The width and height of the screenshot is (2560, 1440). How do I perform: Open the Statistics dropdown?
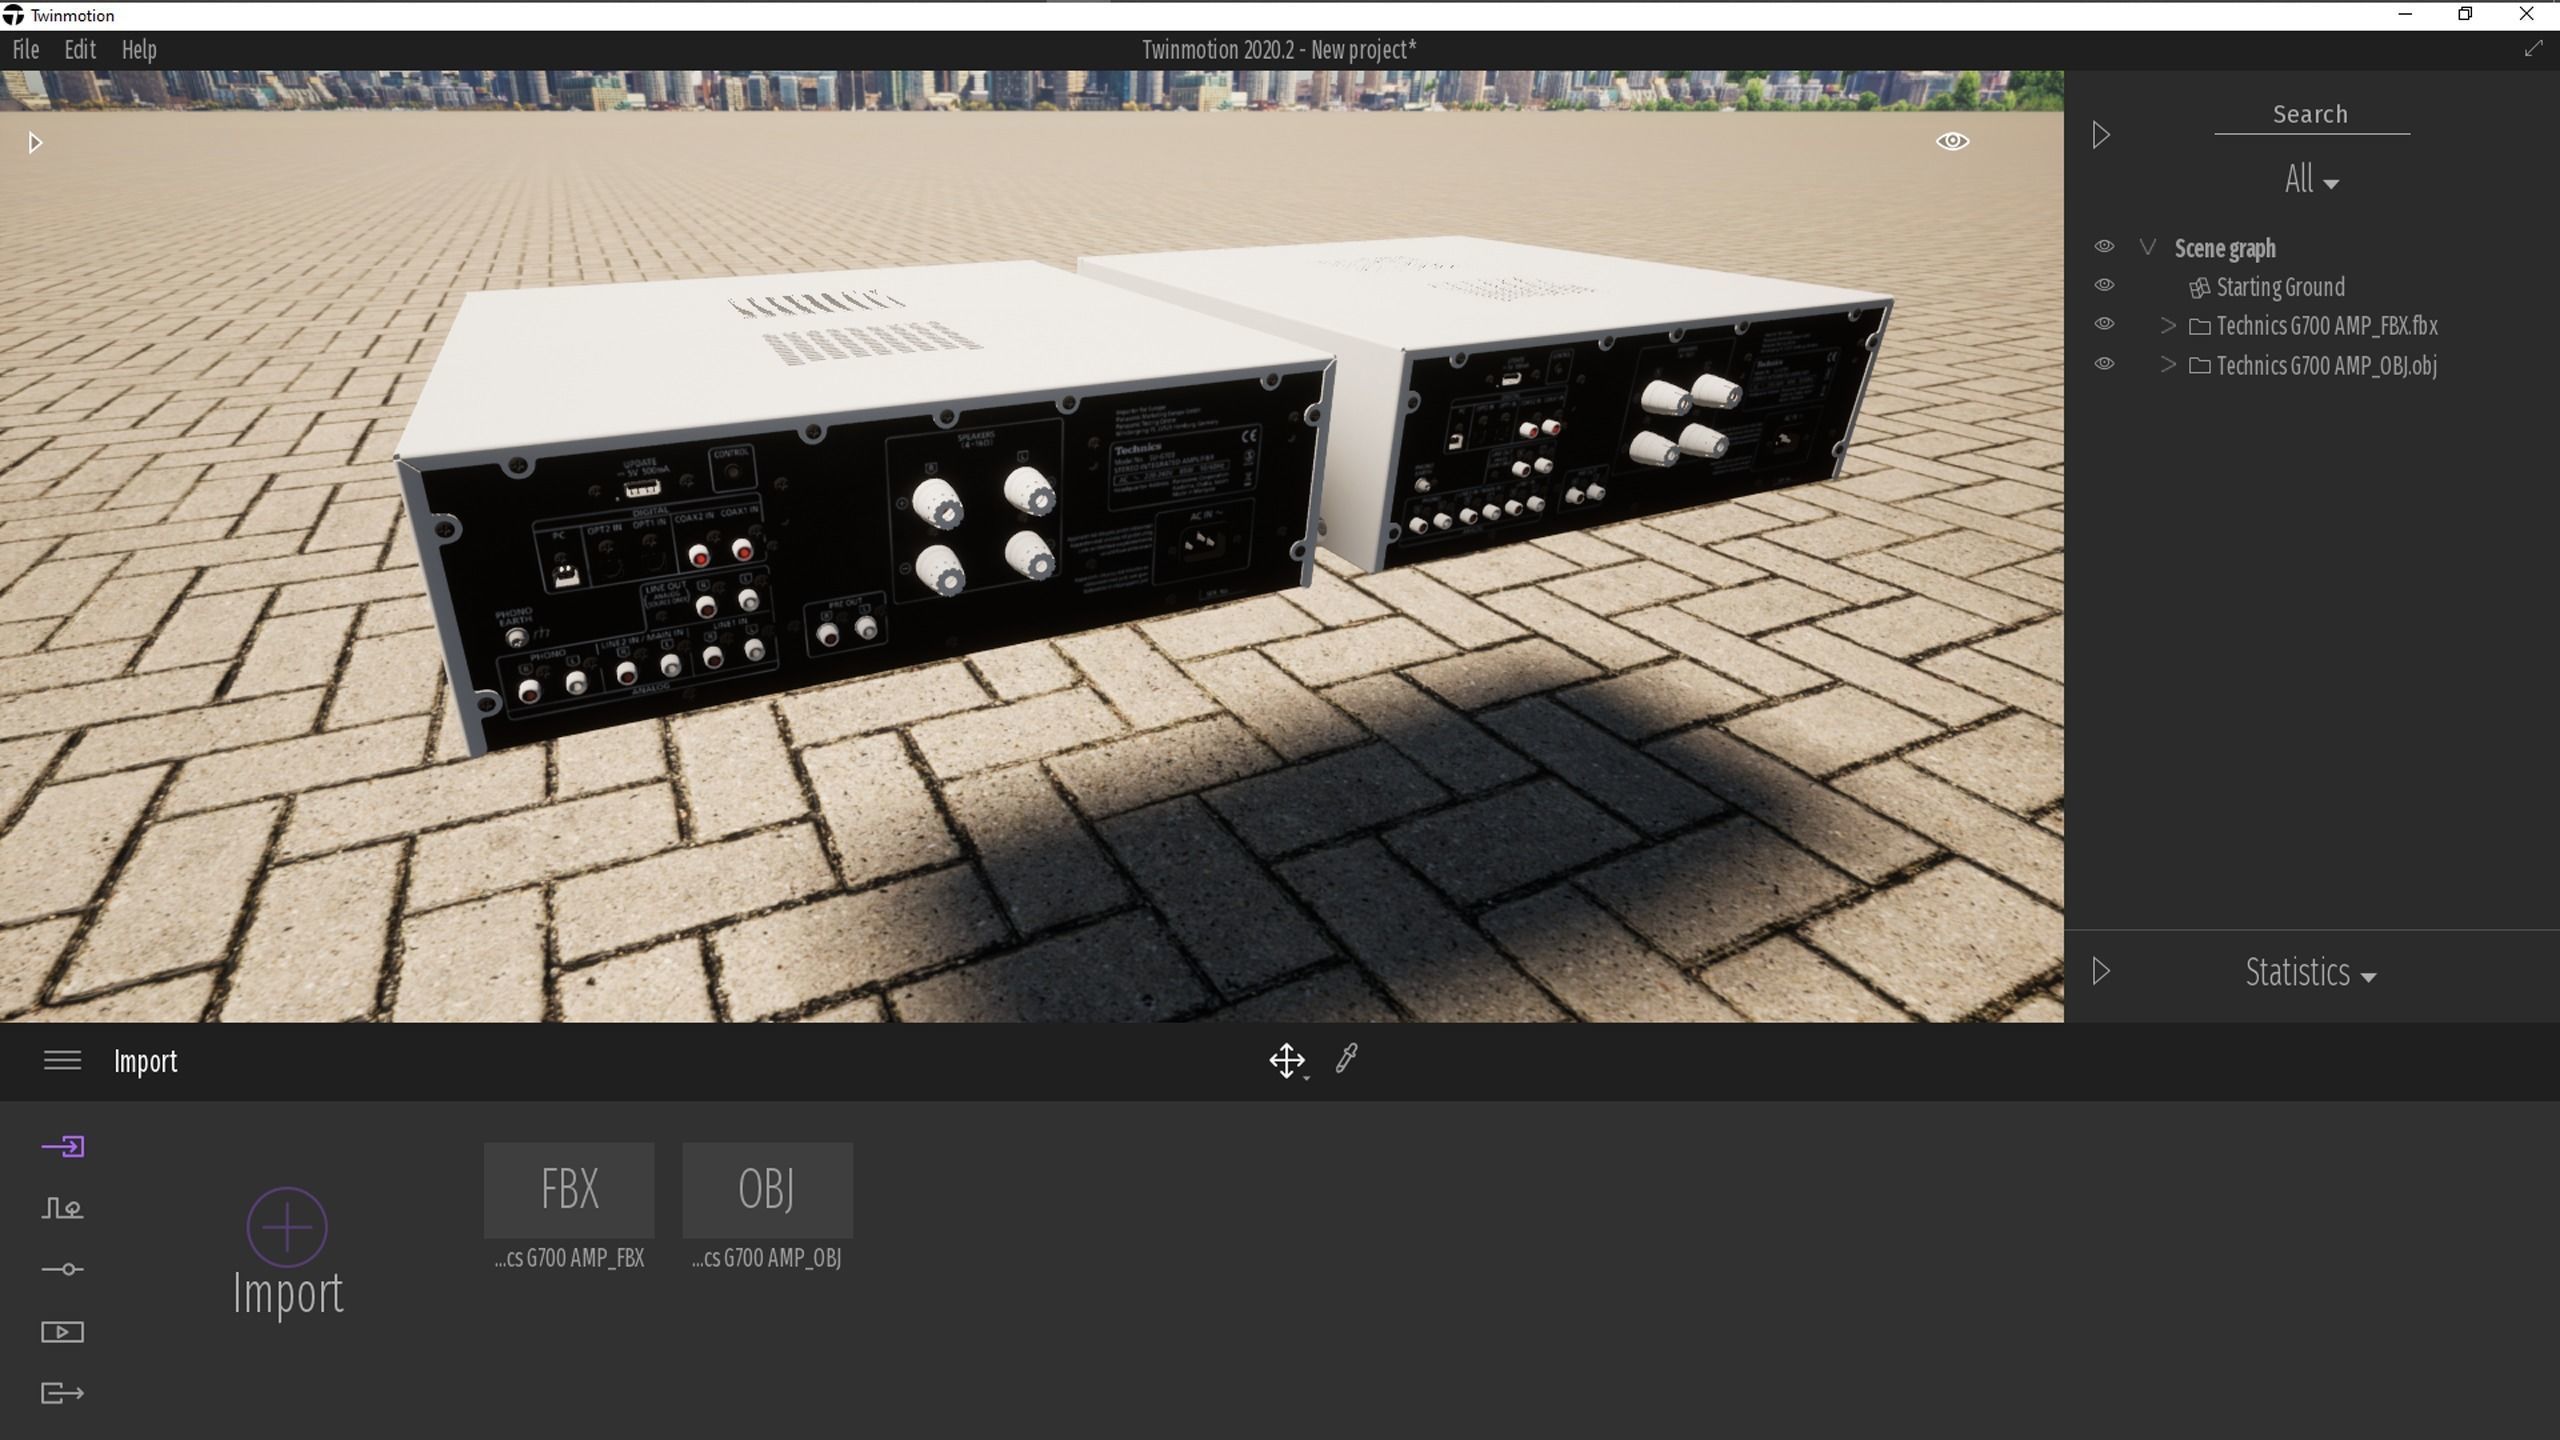2310,973
